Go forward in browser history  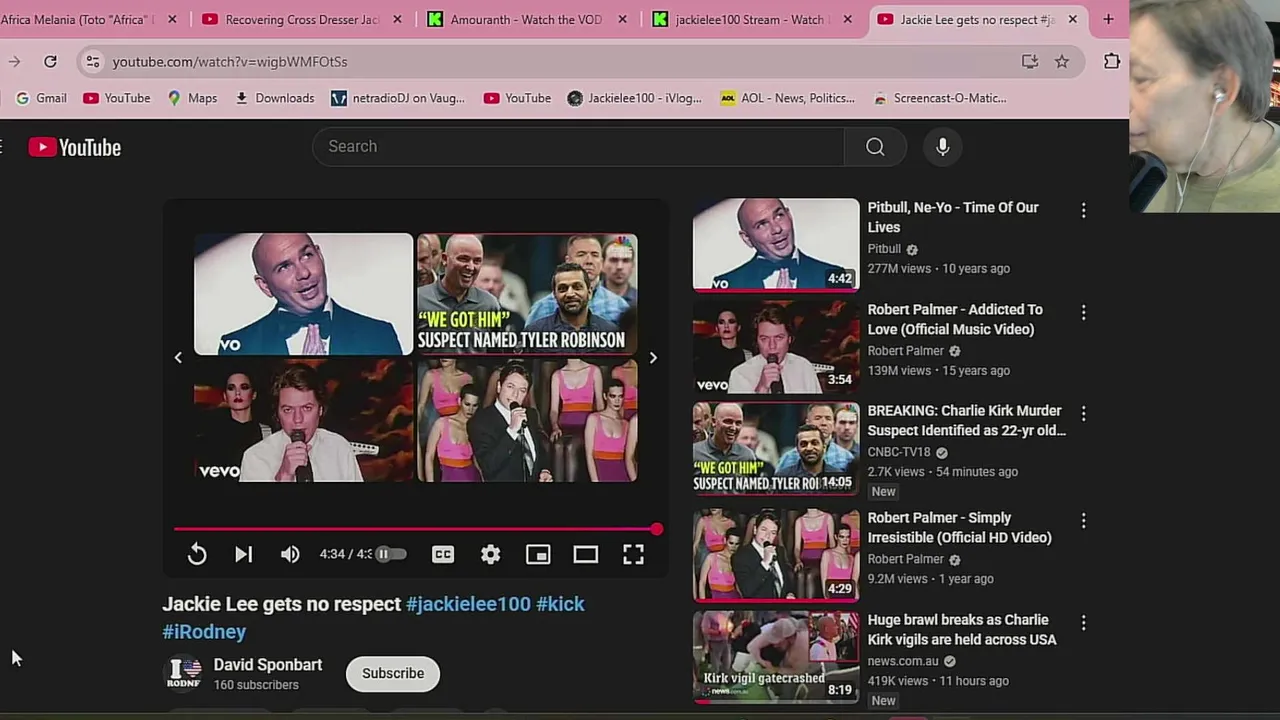click(14, 62)
